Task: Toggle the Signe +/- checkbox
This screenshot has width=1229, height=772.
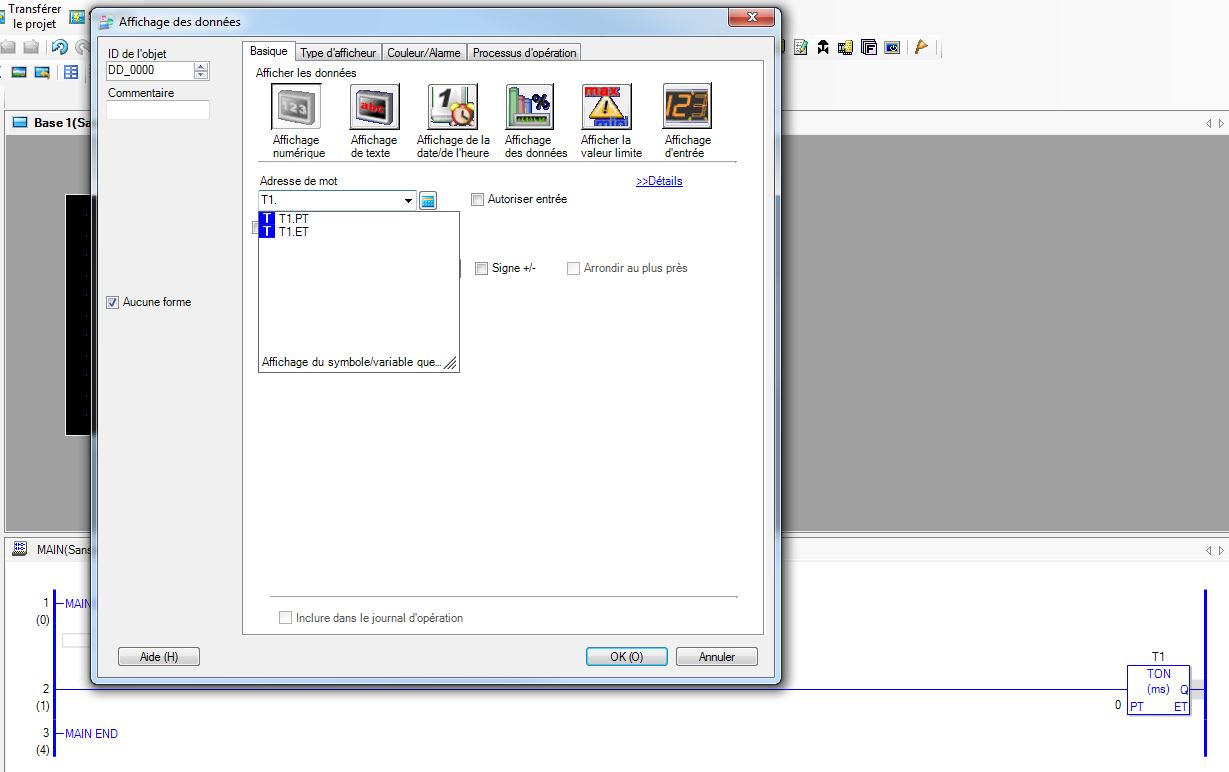Action: (x=481, y=269)
